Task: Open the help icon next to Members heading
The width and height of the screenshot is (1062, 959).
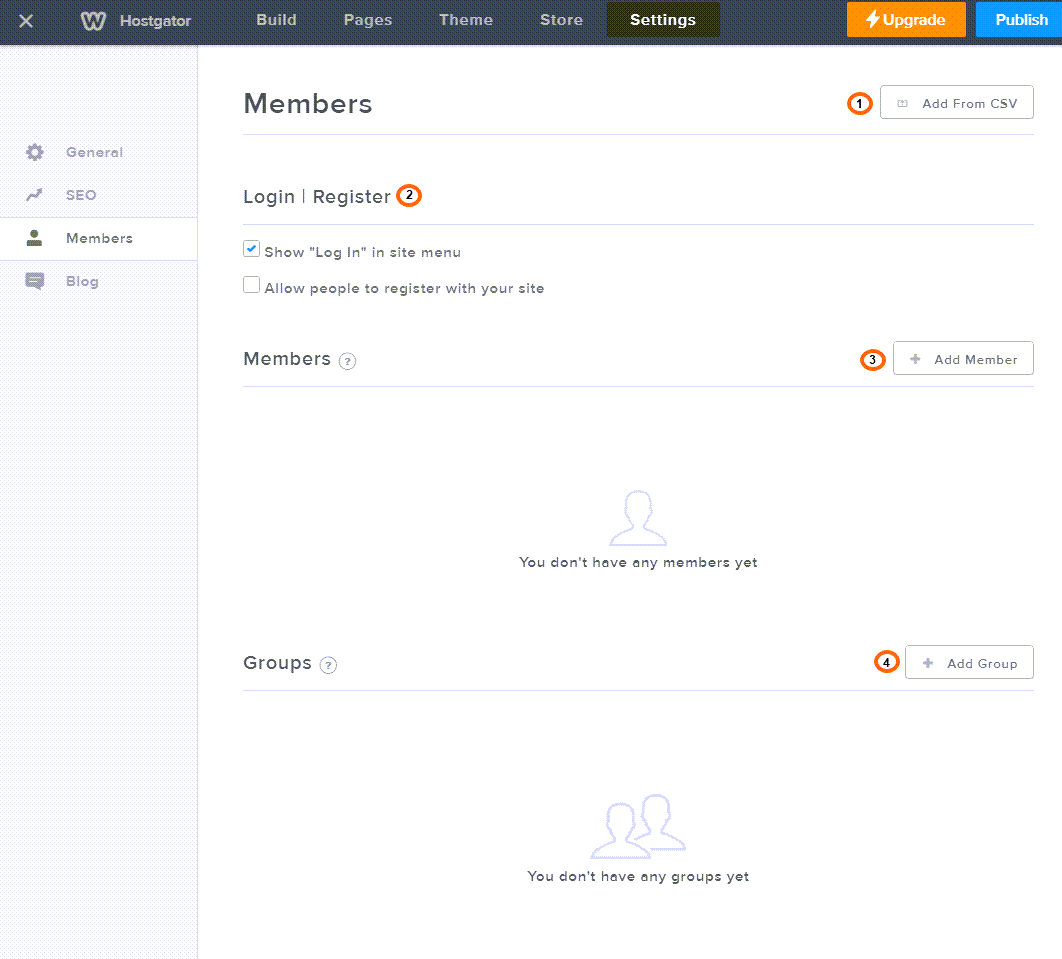Action: [x=347, y=360]
